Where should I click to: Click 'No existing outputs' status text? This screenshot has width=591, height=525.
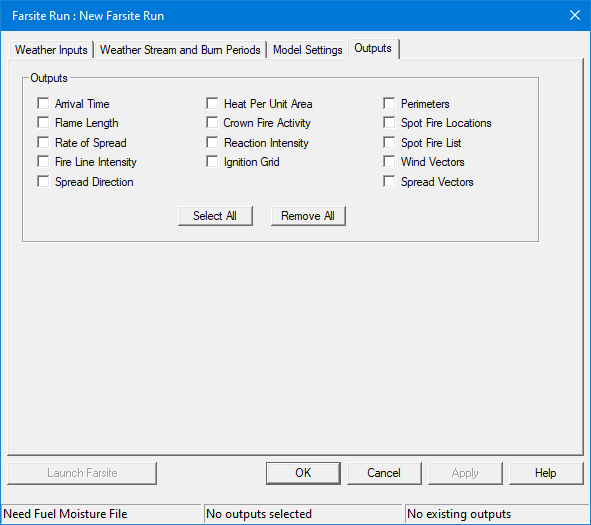click(x=459, y=514)
